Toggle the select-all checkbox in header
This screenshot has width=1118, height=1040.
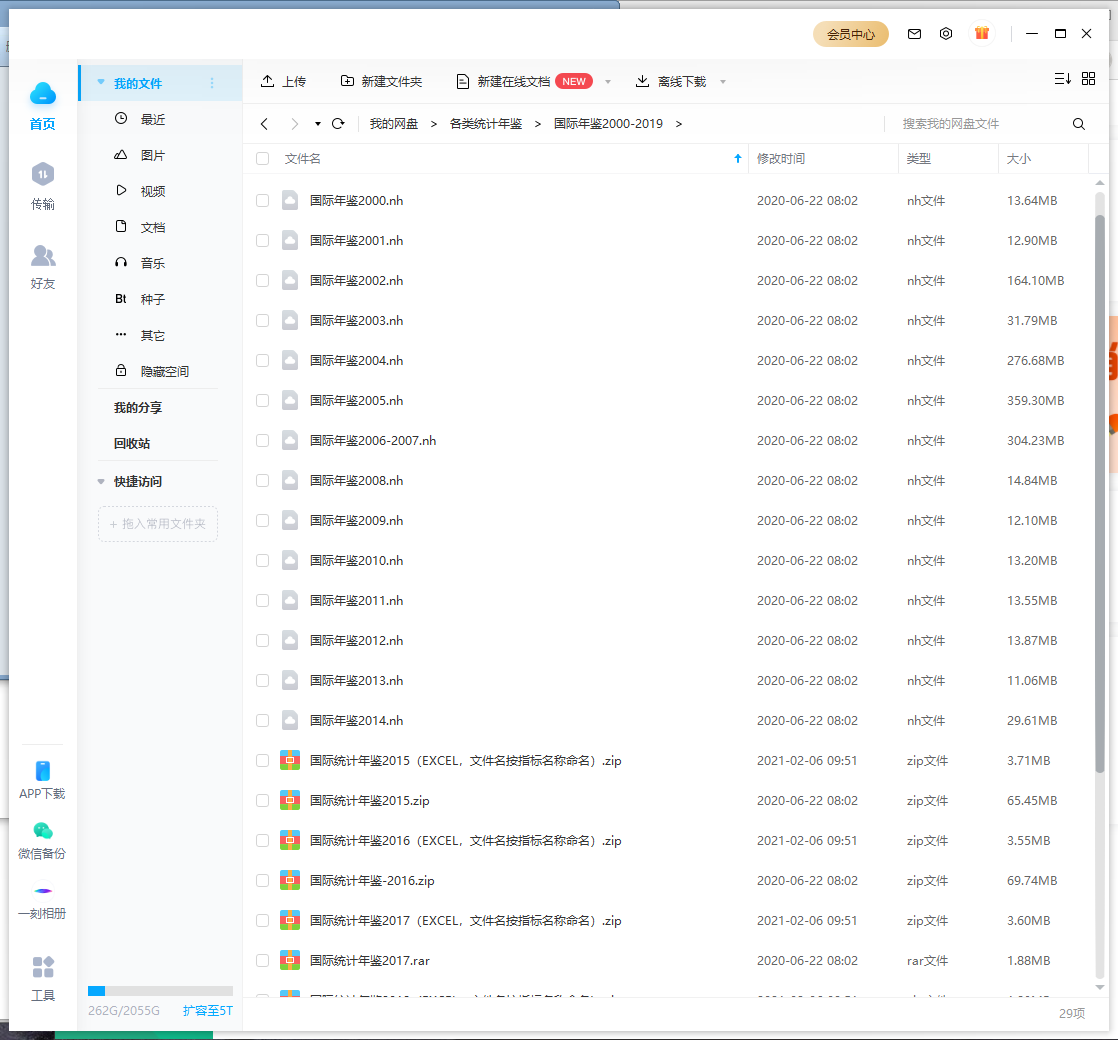click(x=262, y=158)
